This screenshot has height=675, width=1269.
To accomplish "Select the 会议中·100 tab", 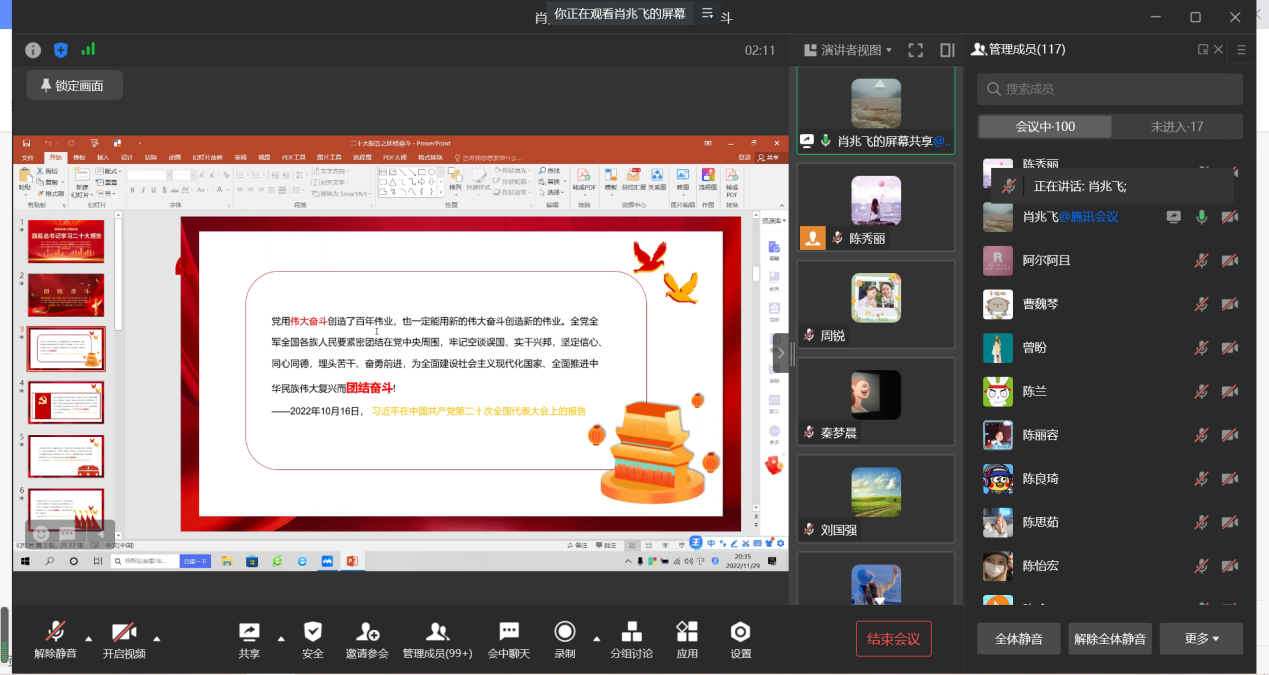I will (1045, 127).
